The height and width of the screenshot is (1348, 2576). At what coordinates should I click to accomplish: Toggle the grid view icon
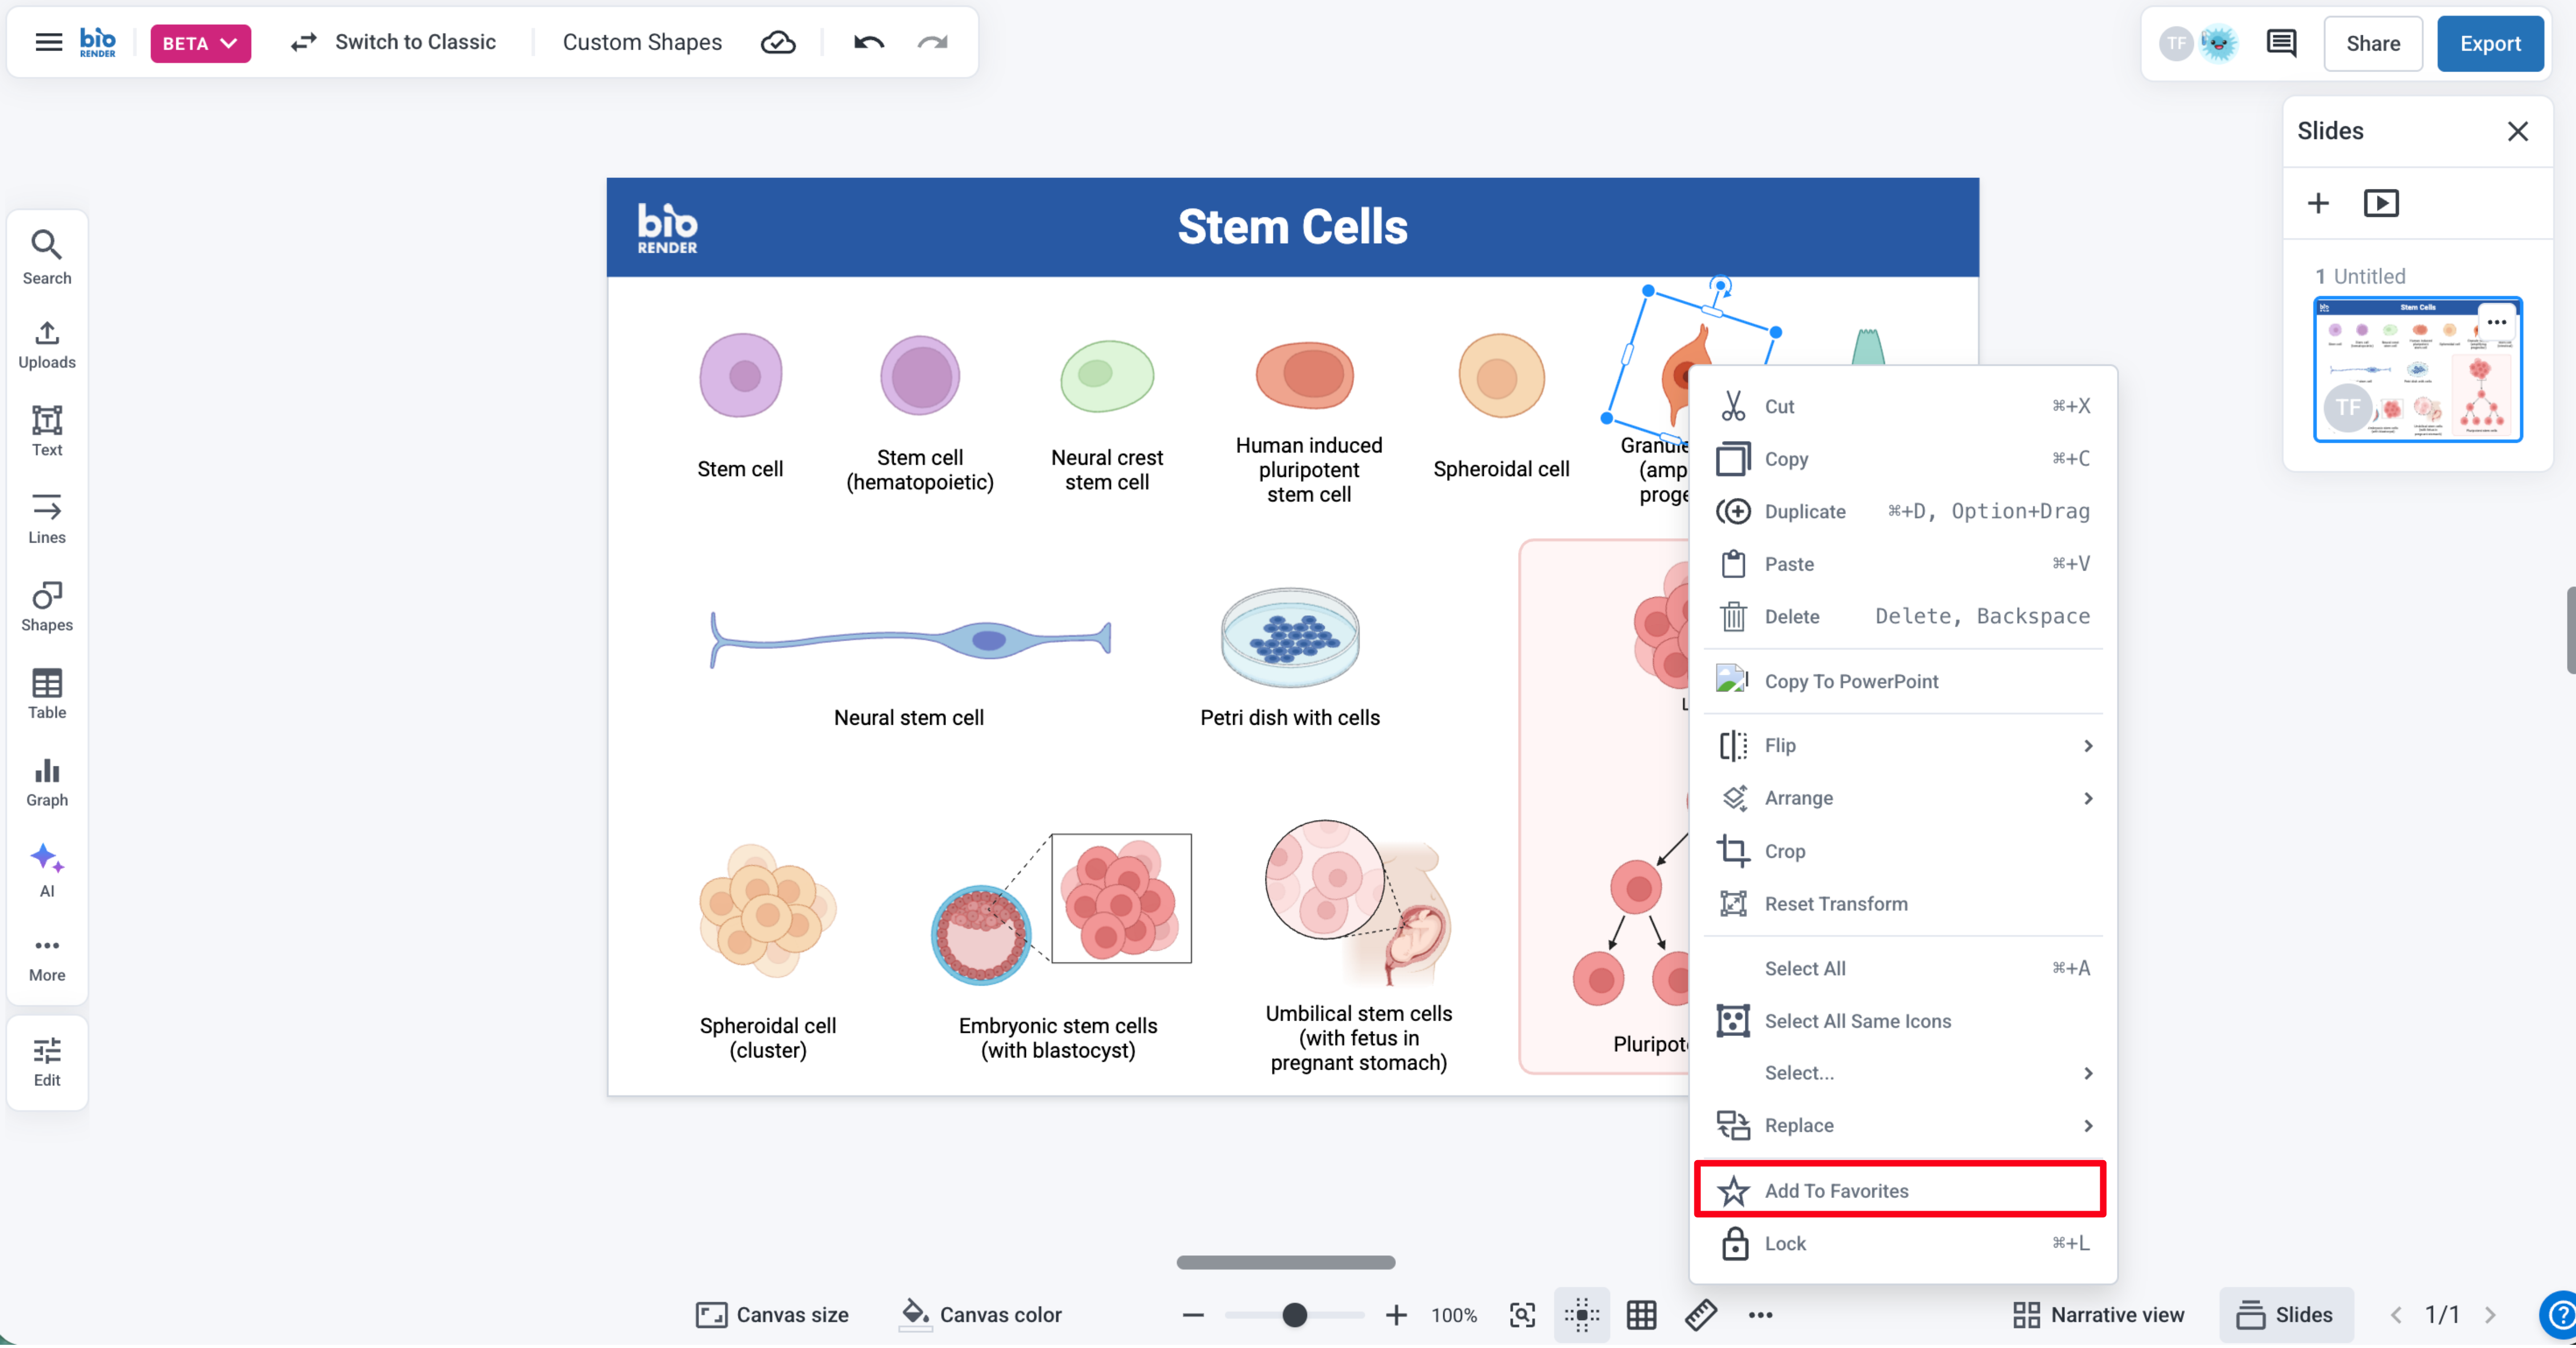pyautogui.click(x=1641, y=1314)
